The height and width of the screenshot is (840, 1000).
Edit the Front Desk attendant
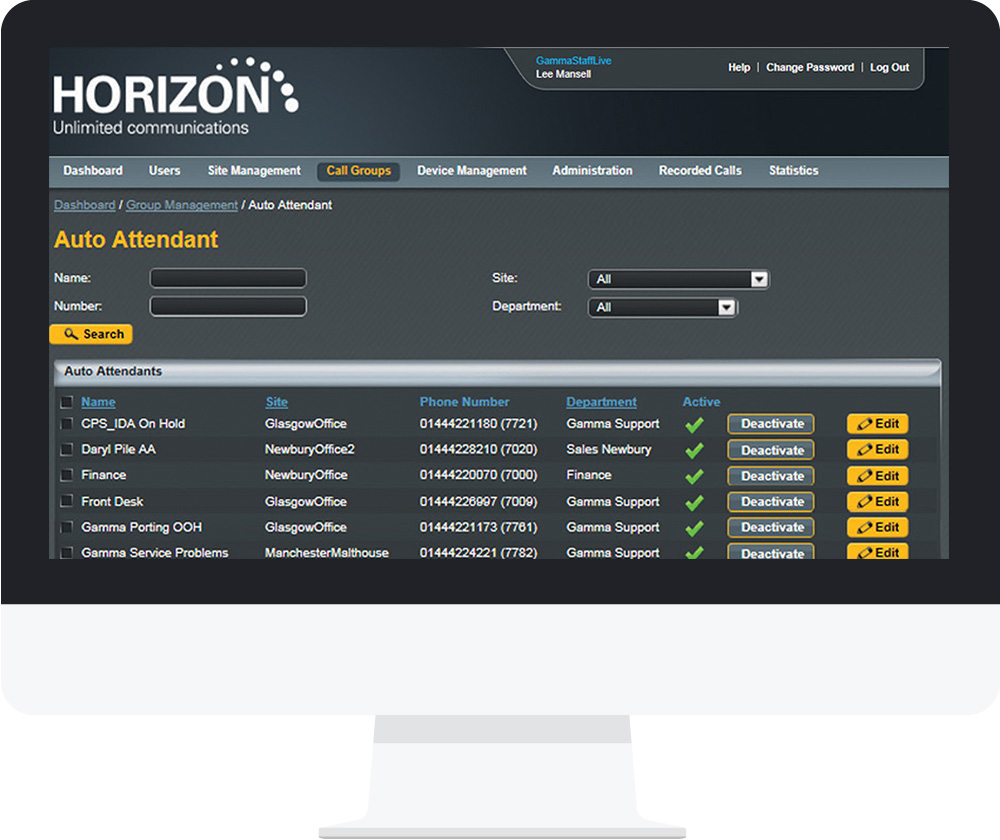tap(878, 501)
